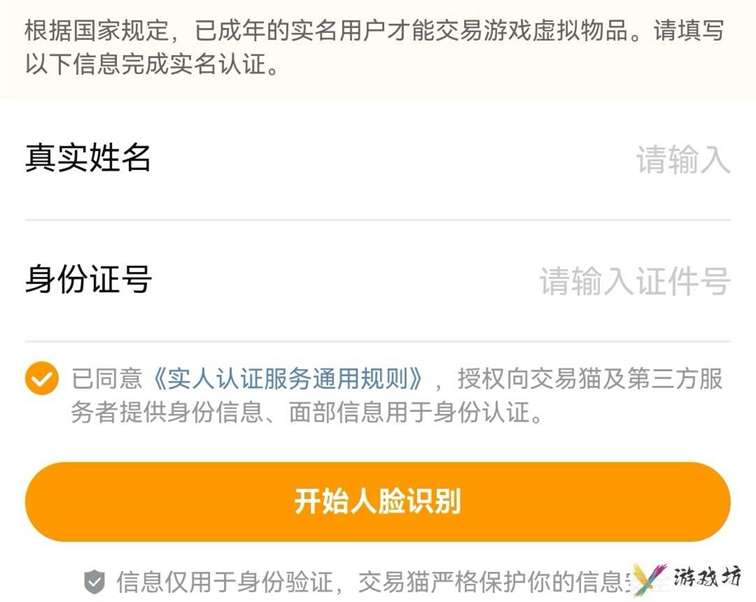This screenshot has height=602, width=756.
Task: Select the 真实姓名 field label
Action: (88, 158)
